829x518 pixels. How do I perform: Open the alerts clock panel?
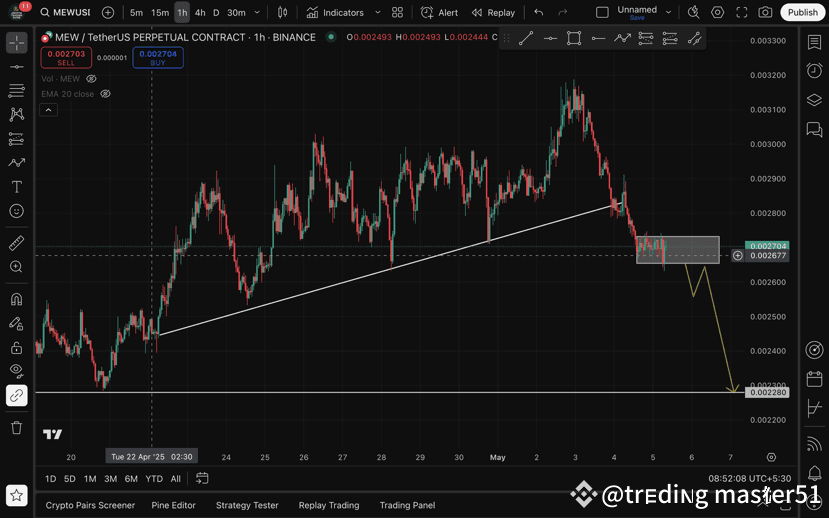(x=814, y=70)
